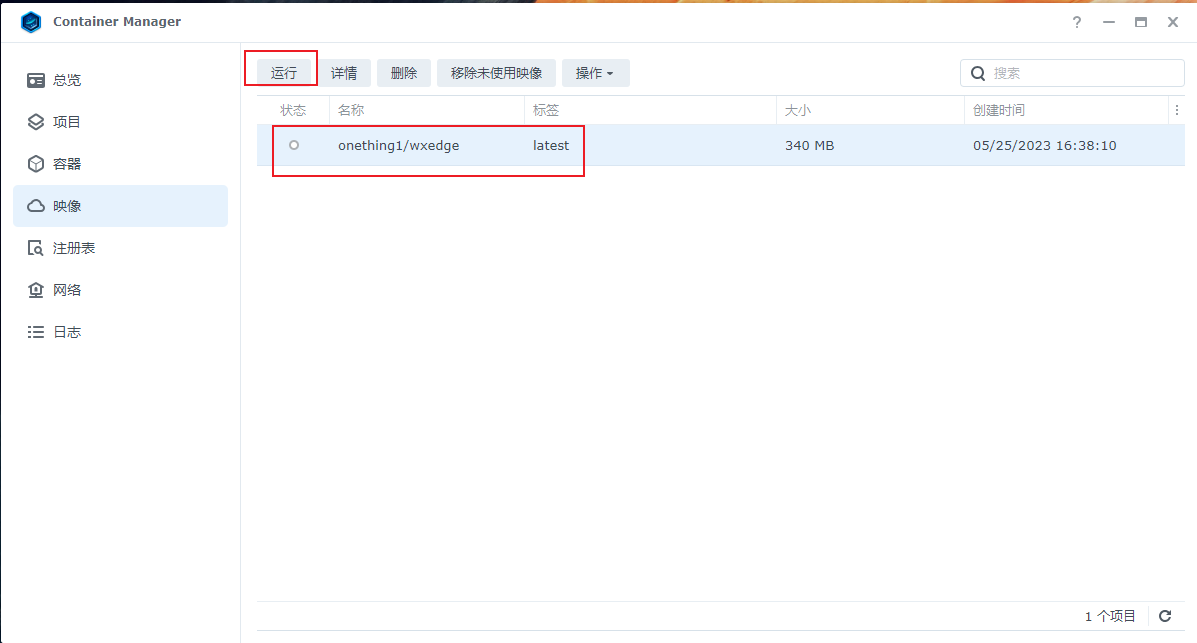Click the 网络 network icon in sidebar

coord(36,290)
